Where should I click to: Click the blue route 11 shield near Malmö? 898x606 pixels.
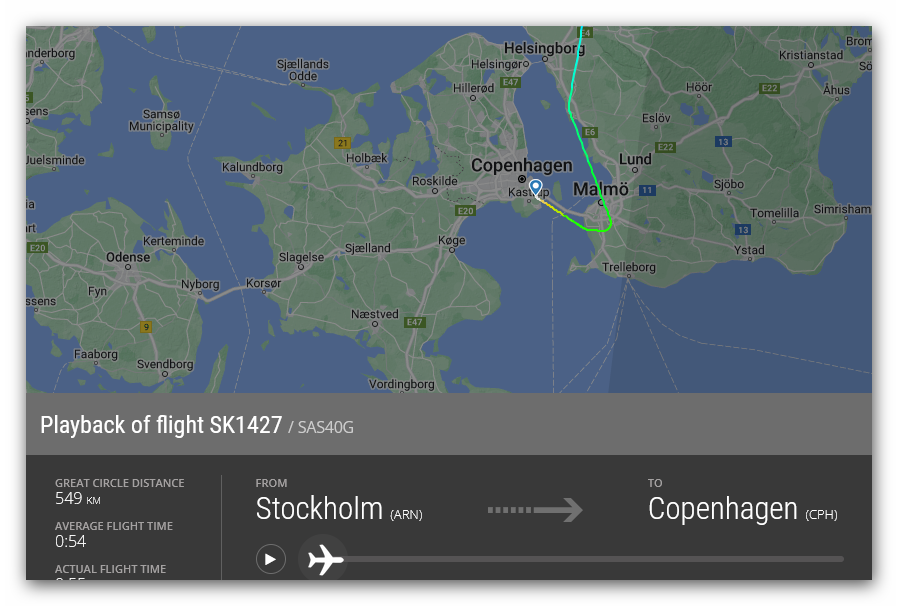coord(647,190)
